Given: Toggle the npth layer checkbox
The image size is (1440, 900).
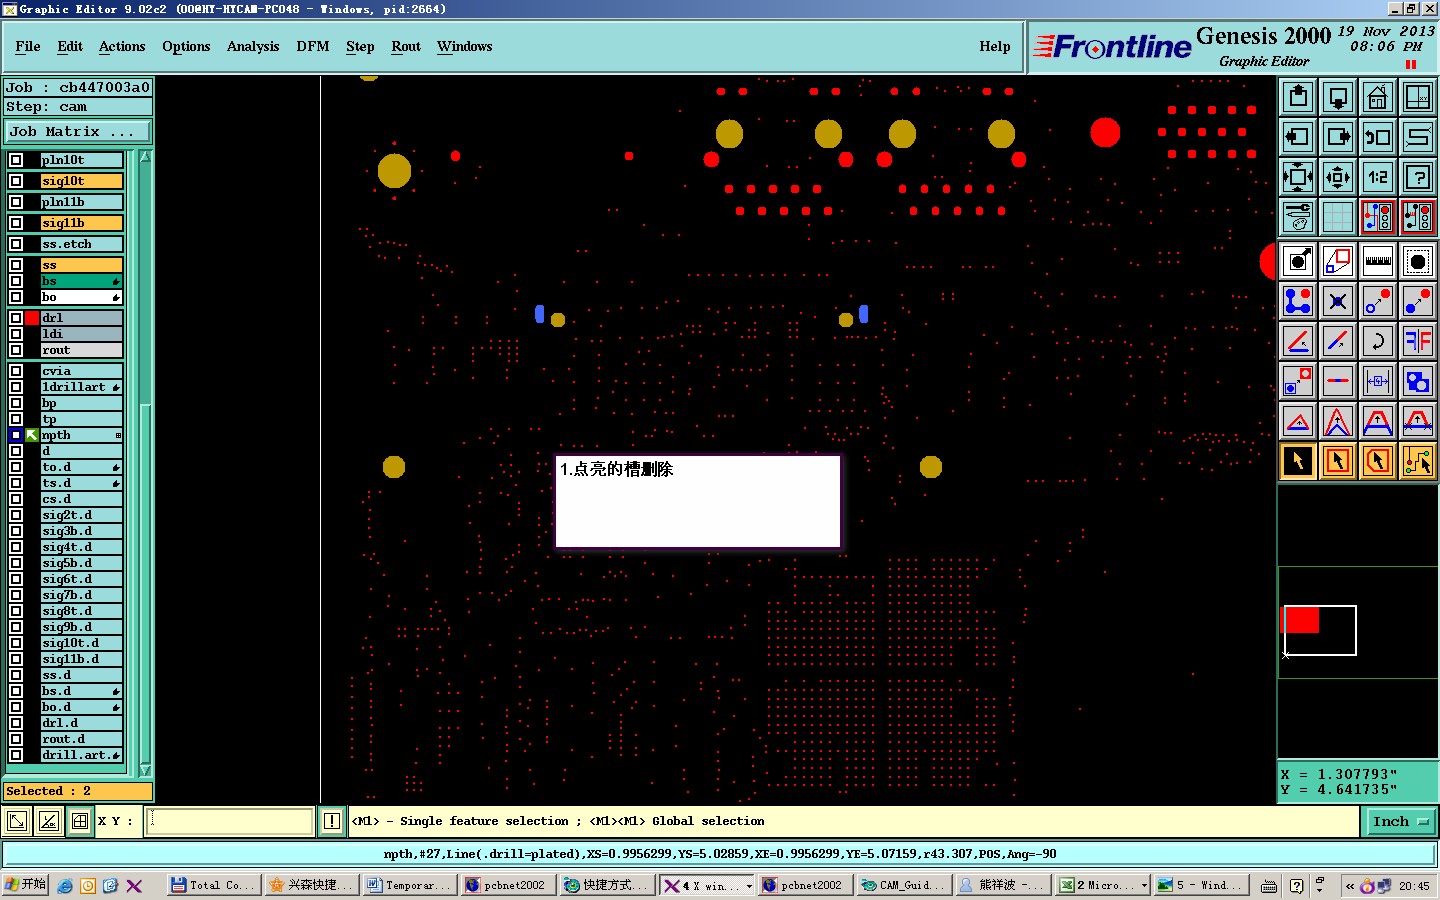Looking at the screenshot, I should [16, 435].
